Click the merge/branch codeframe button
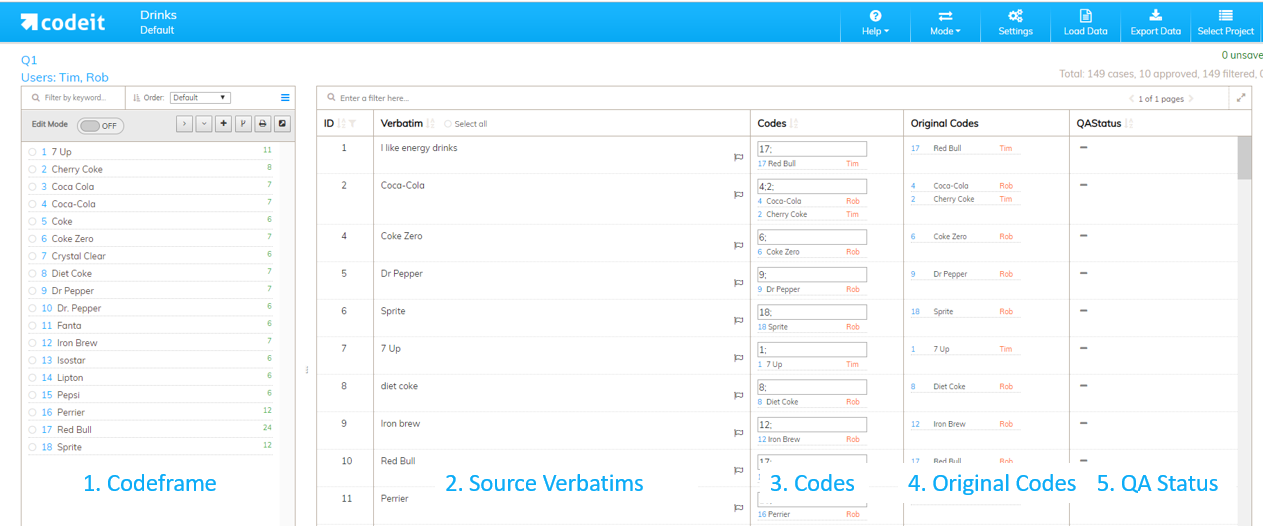The image size is (1263, 526). 242,124
